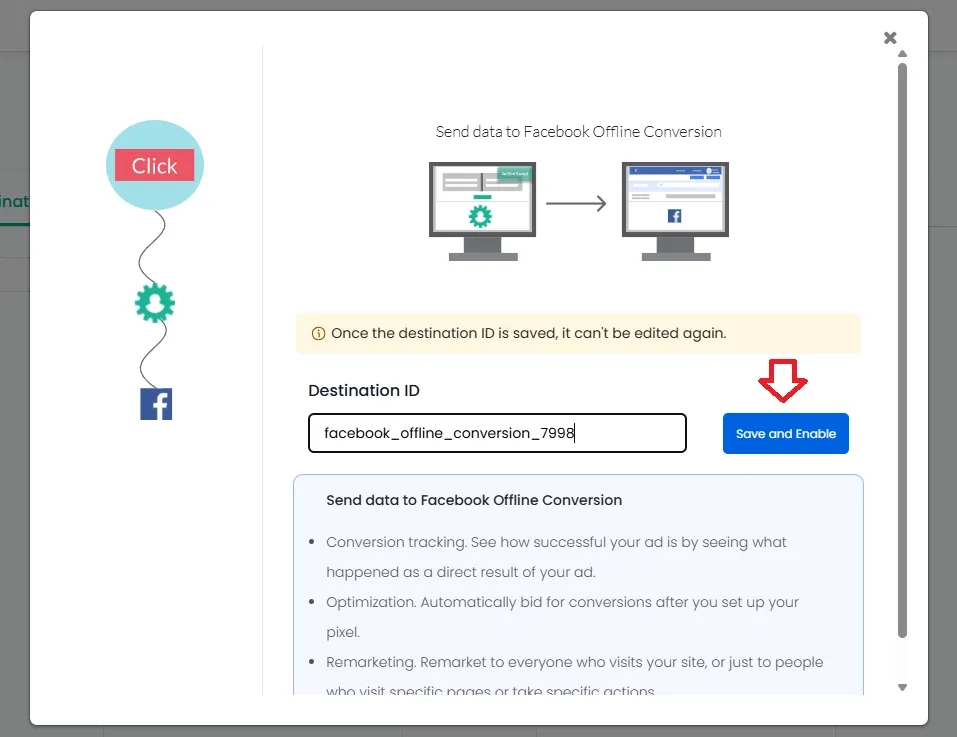This screenshot has width=957, height=737.
Task: Click the Facebook monitor illustration
Action: 675,211
